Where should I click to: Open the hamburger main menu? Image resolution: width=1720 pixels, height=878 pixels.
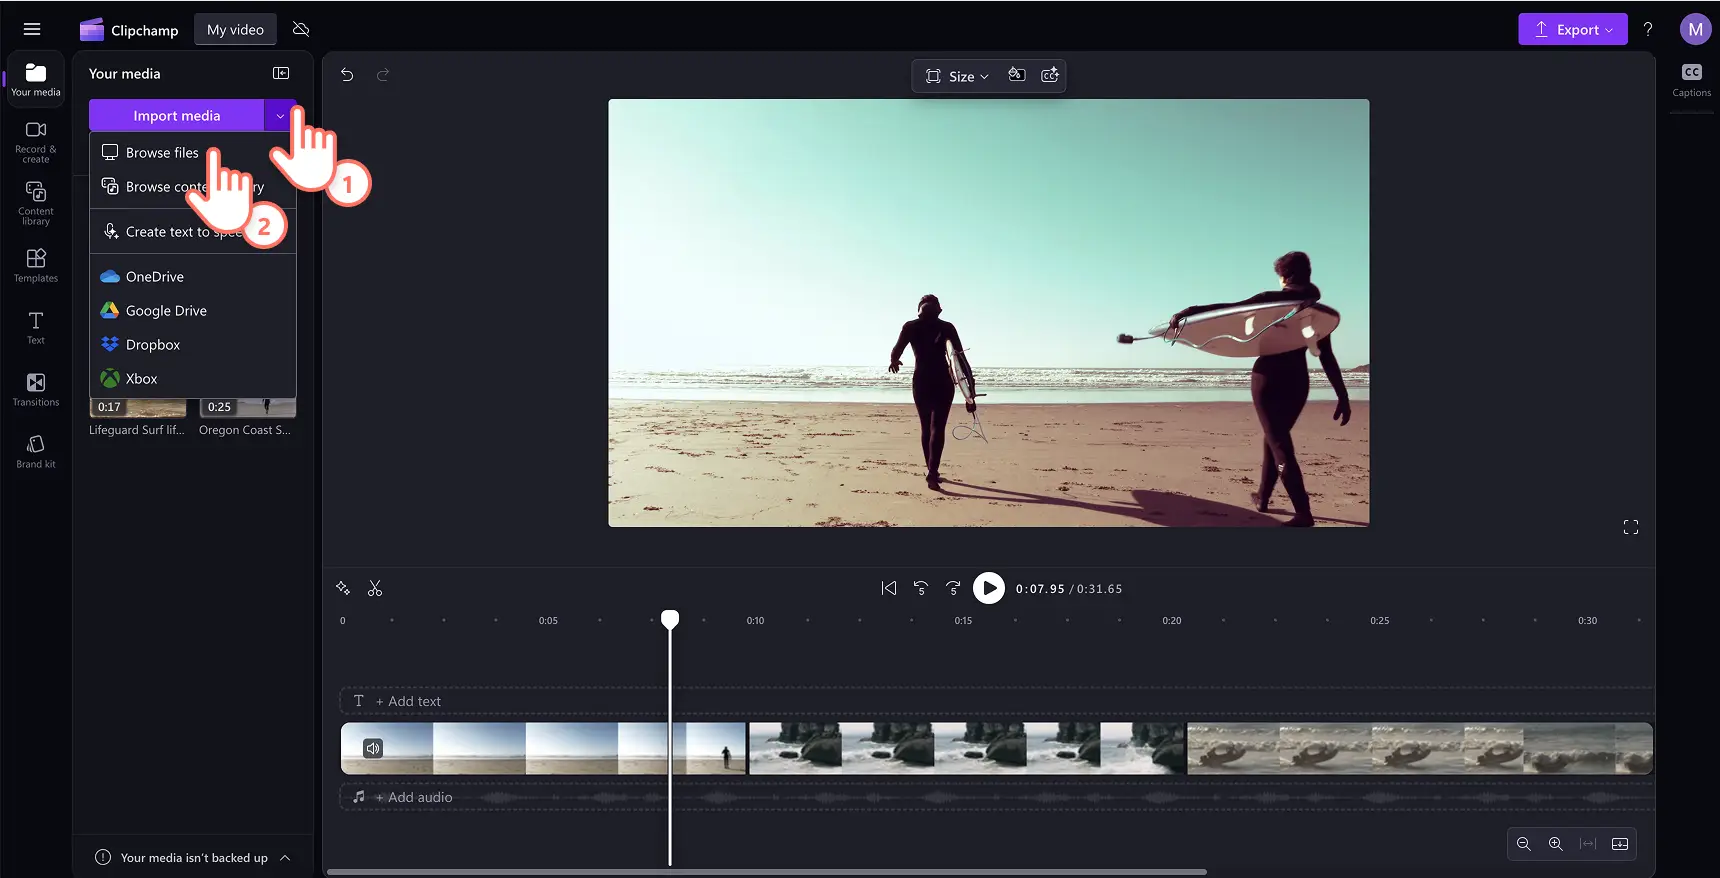[x=32, y=30]
